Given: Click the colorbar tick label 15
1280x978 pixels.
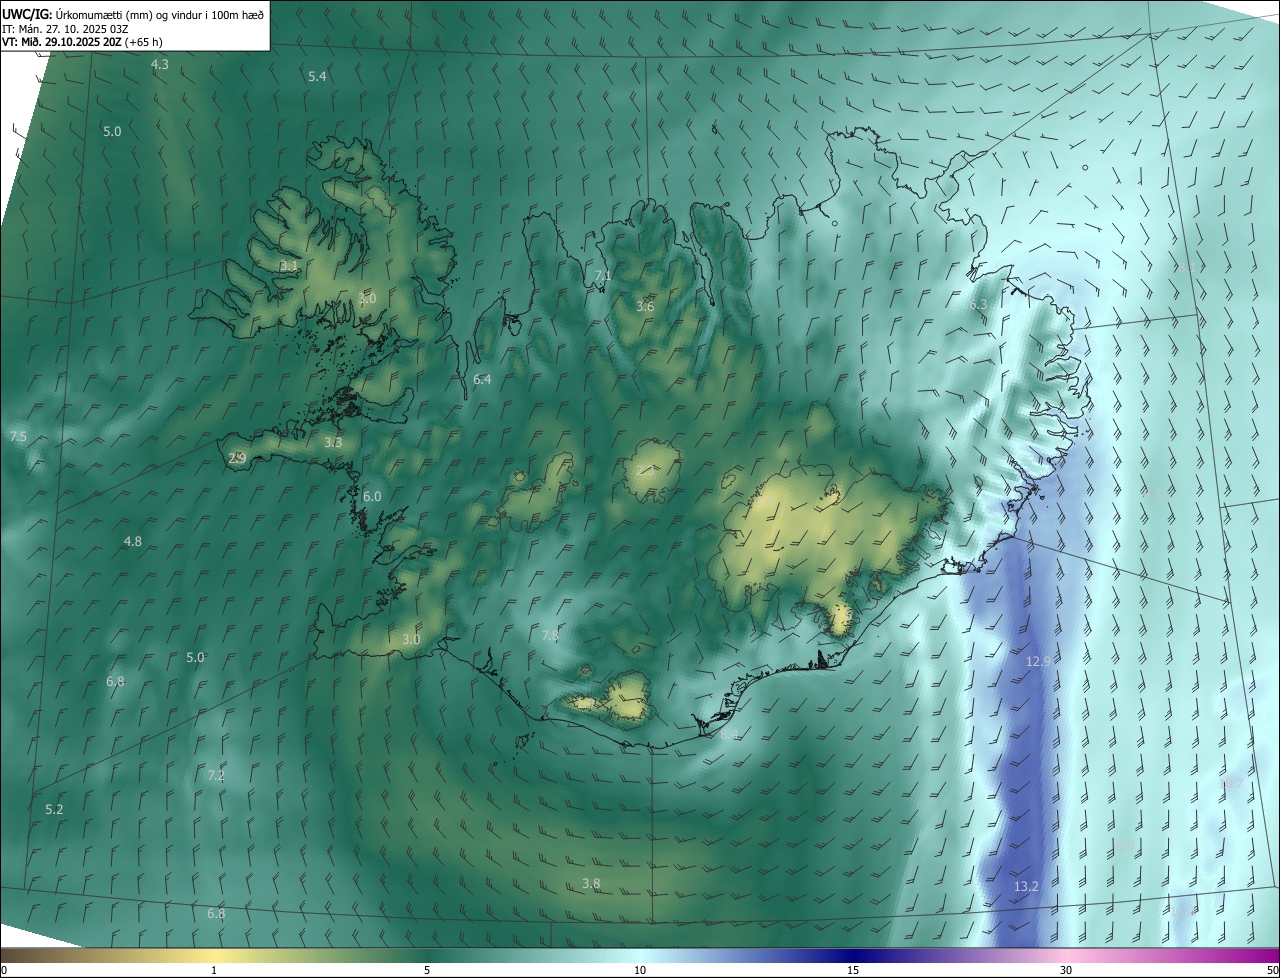Looking at the screenshot, I should coord(853,971).
